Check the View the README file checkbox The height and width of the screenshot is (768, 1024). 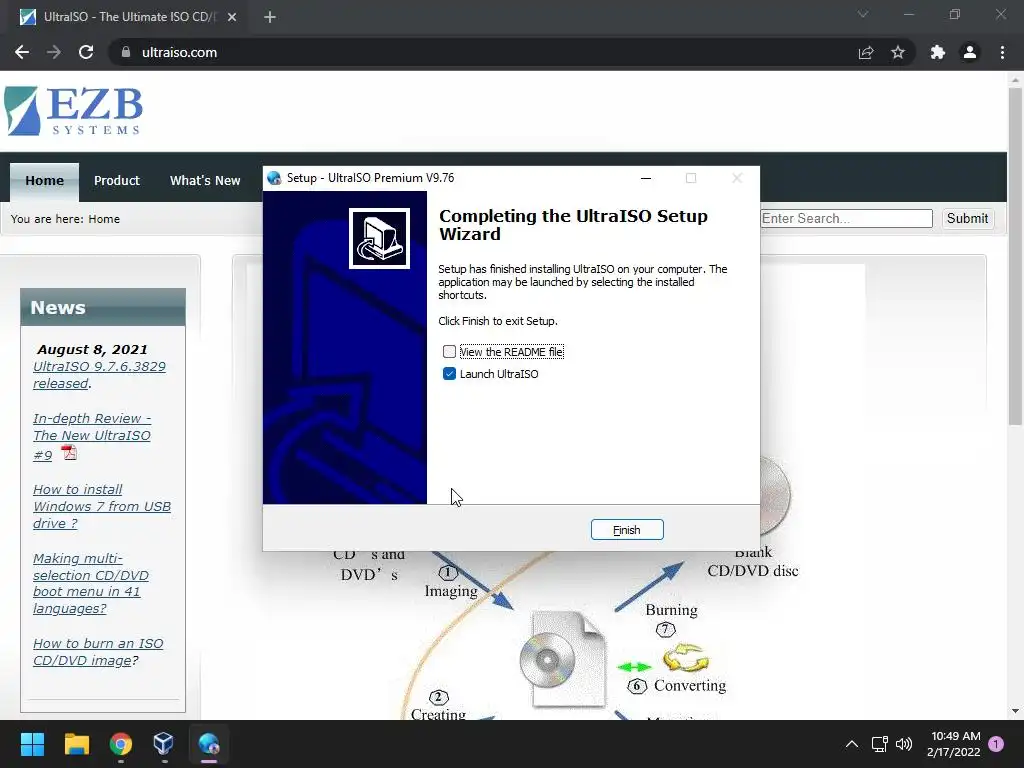pos(449,352)
